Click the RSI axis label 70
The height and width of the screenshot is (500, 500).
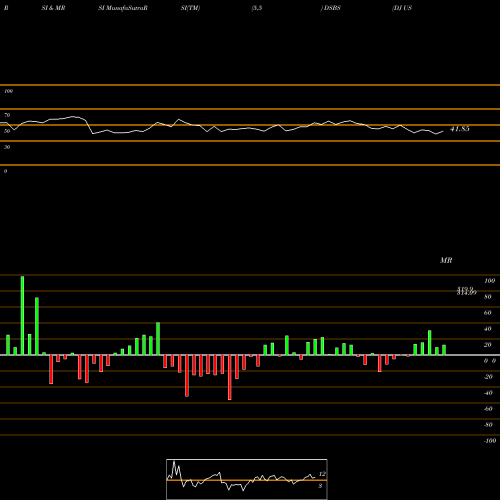coord(7,115)
